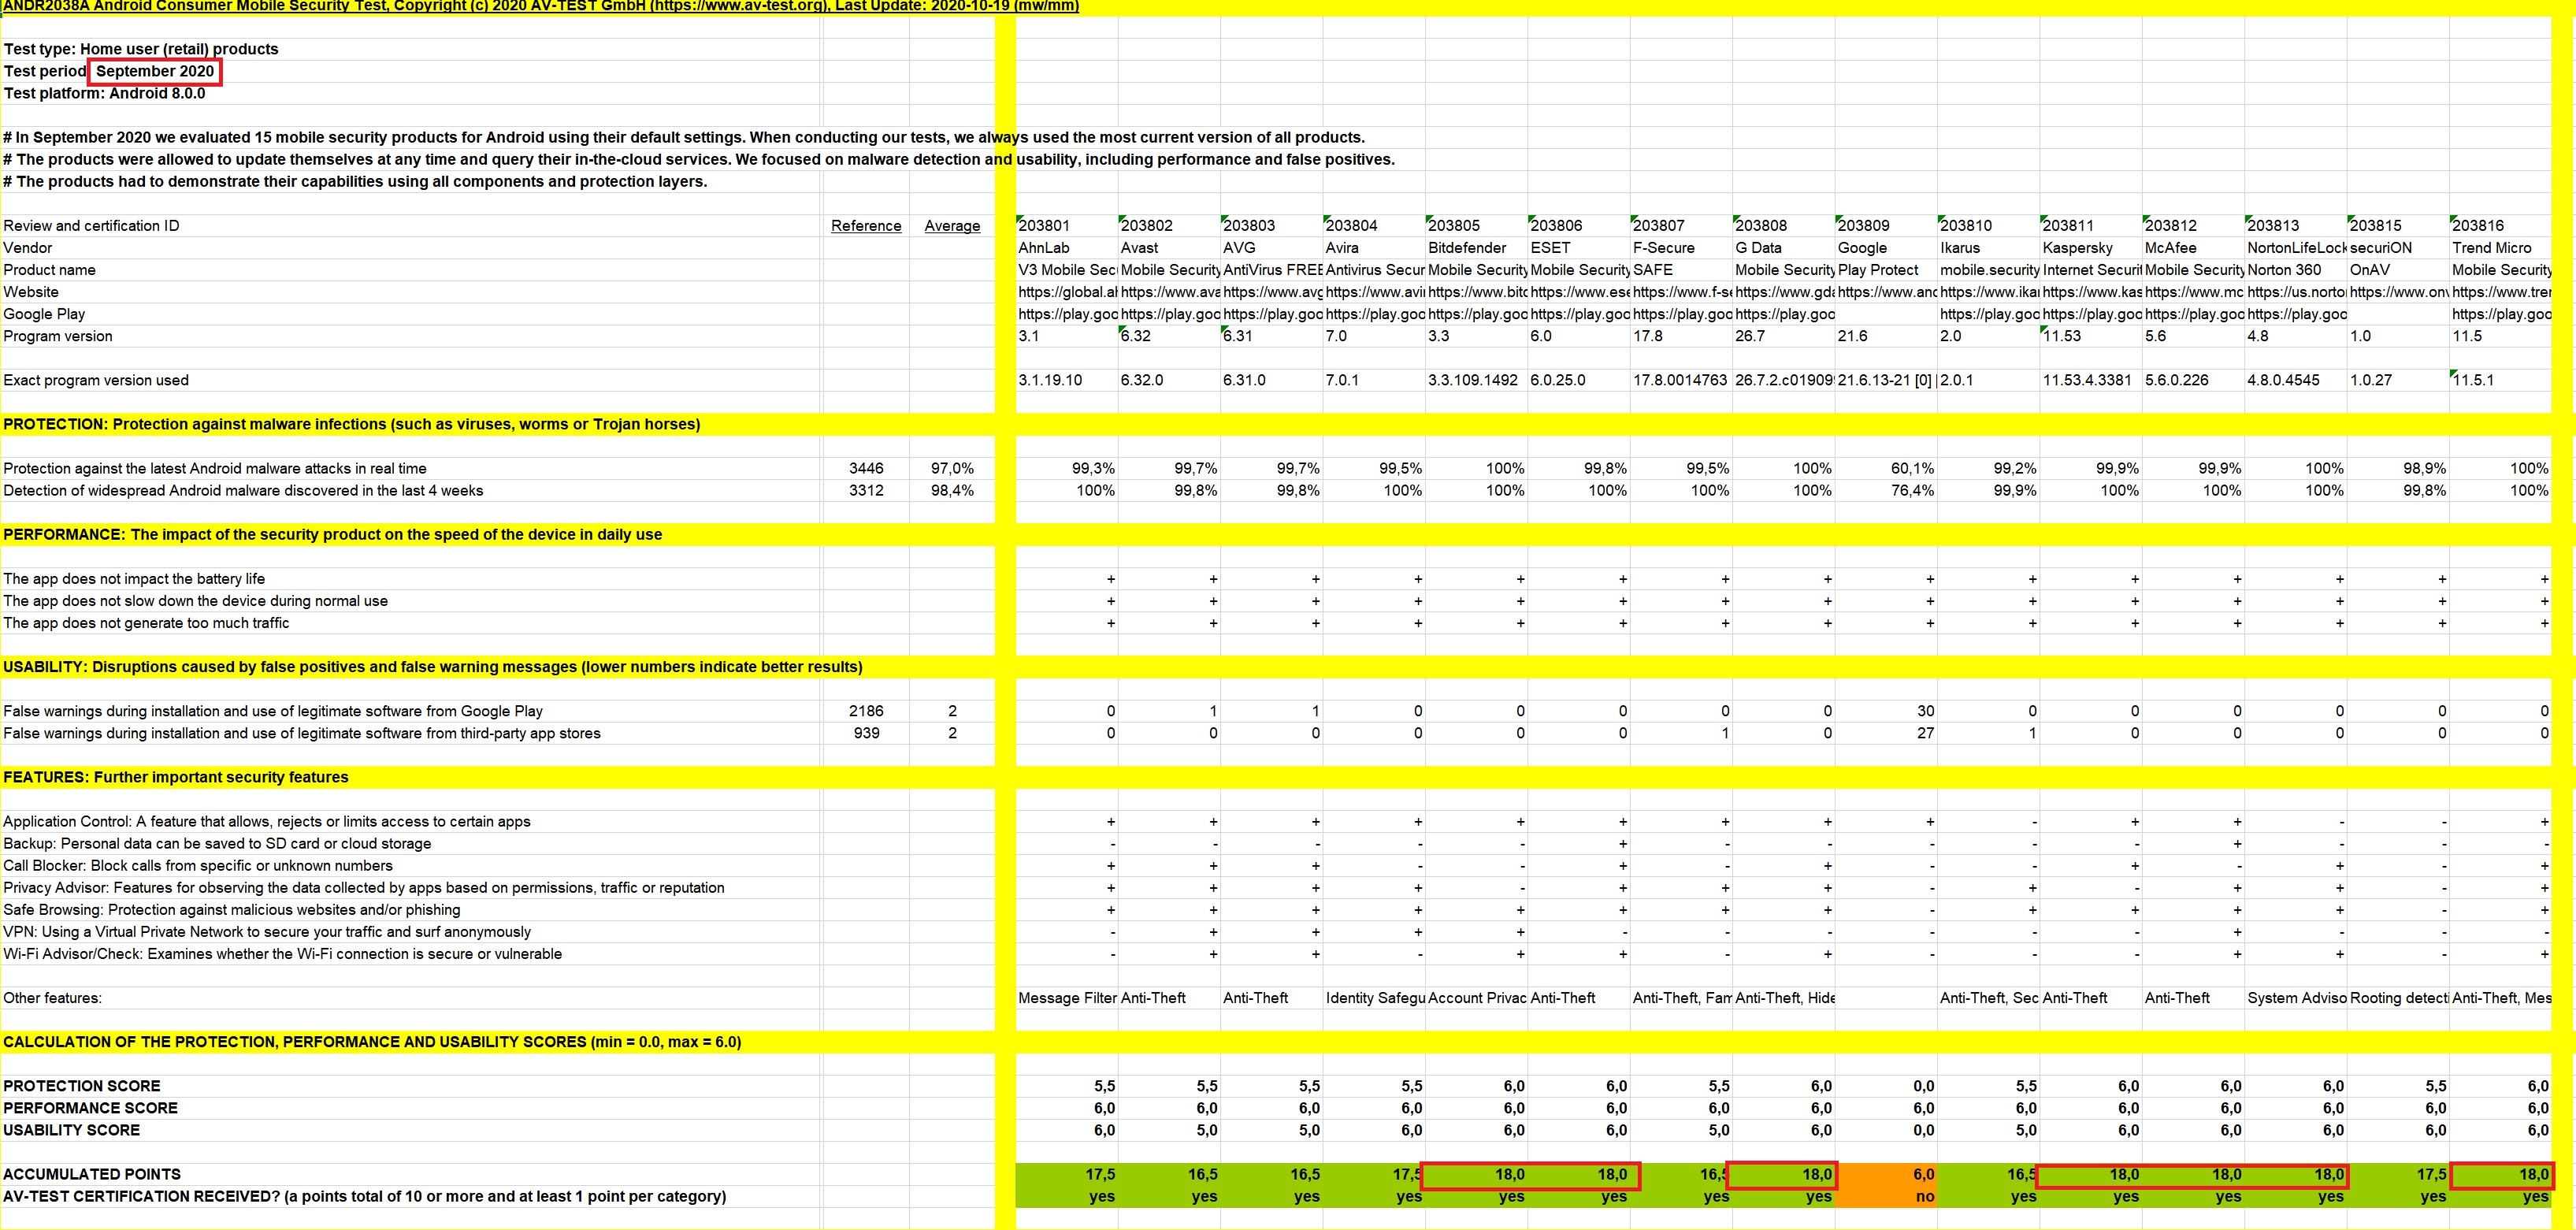Select Google's orange 'no' certification cell
Viewport: 2576px width, 1230px height.
tap(1885, 1197)
